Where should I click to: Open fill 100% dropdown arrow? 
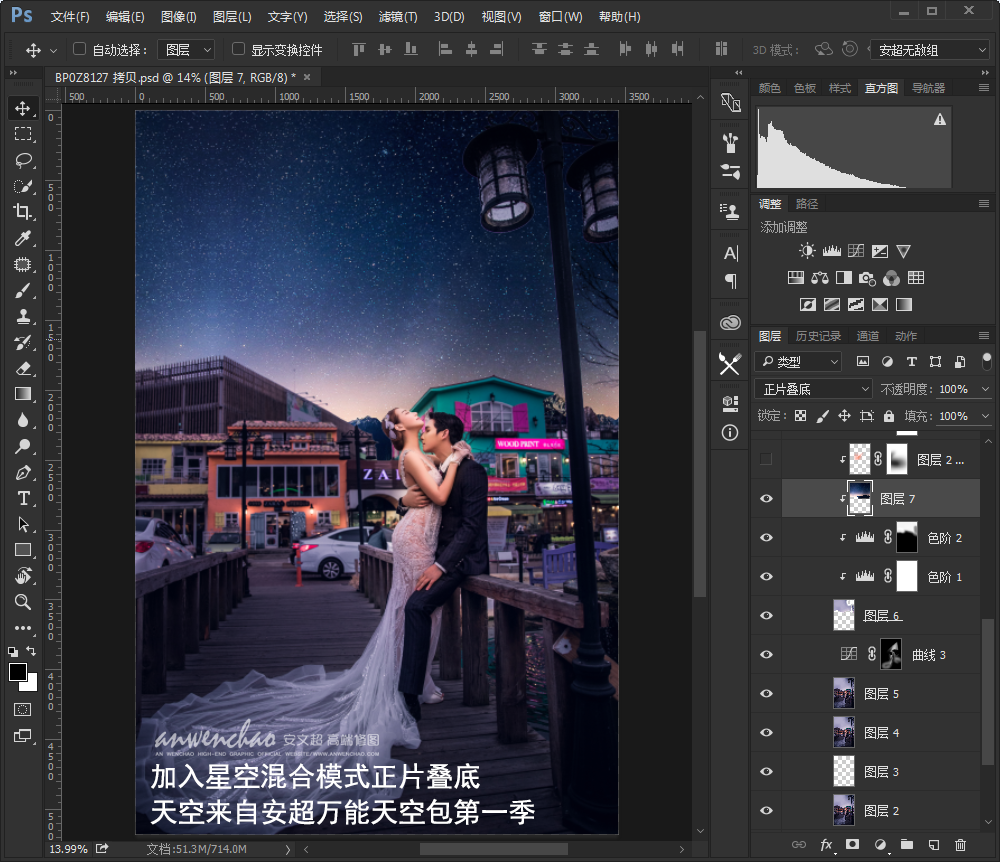(x=985, y=416)
